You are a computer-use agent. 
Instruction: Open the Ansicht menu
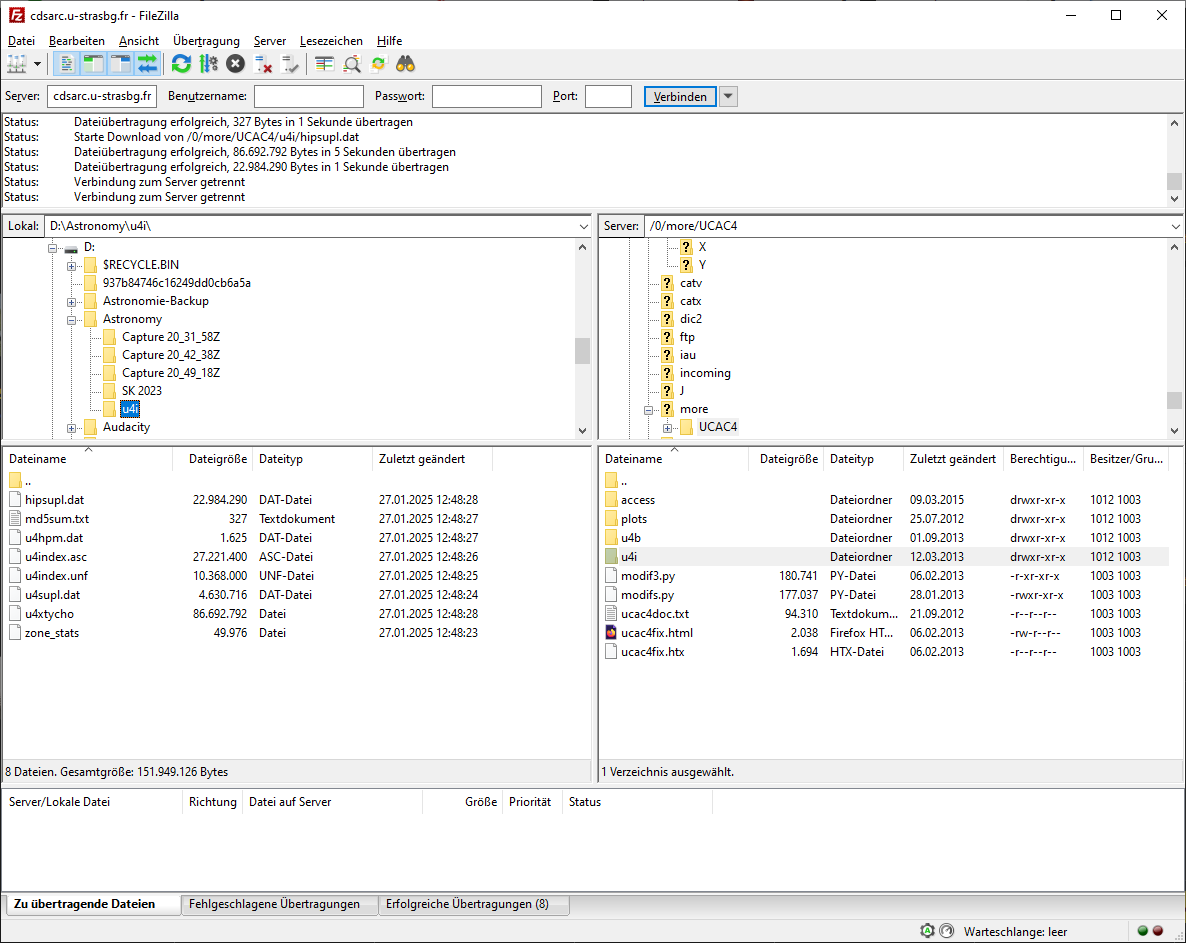(138, 41)
